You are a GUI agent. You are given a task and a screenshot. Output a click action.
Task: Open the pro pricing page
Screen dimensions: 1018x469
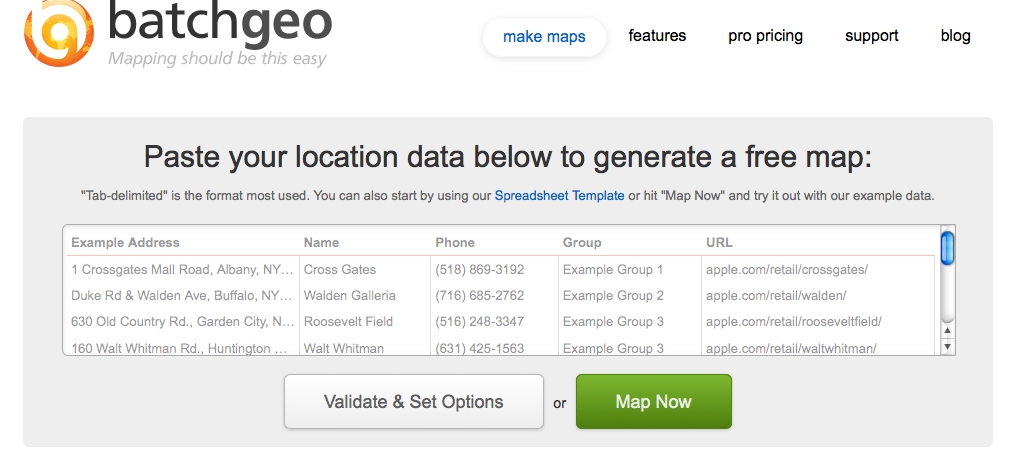click(765, 36)
